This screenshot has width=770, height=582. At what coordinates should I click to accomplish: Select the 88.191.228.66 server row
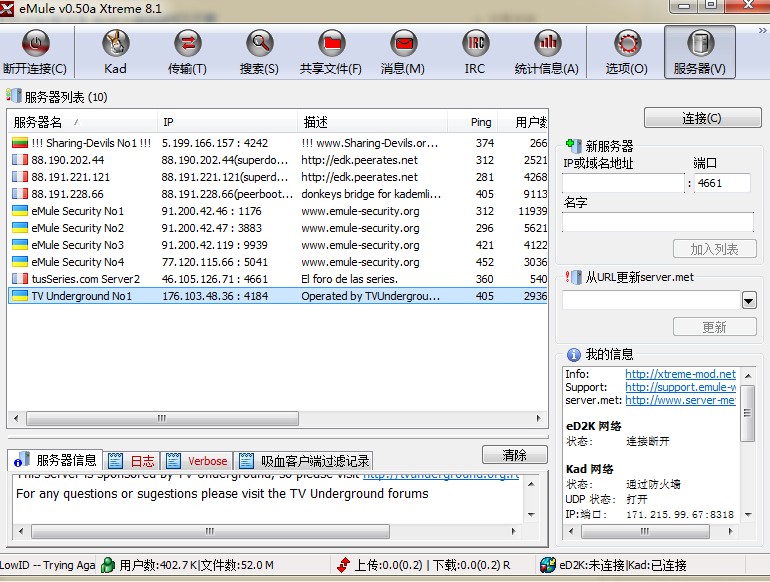[278, 194]
